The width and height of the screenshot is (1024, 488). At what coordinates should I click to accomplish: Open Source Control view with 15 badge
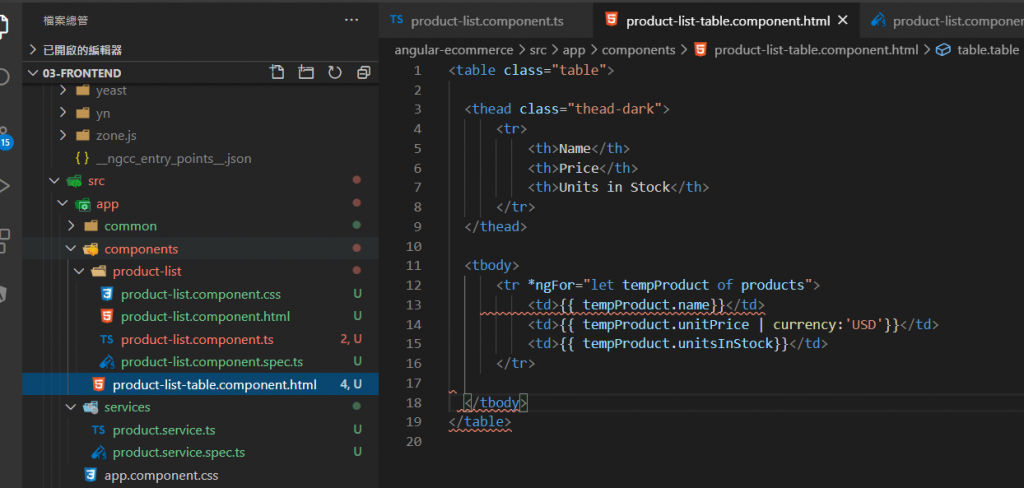click(x=5, y=136)
